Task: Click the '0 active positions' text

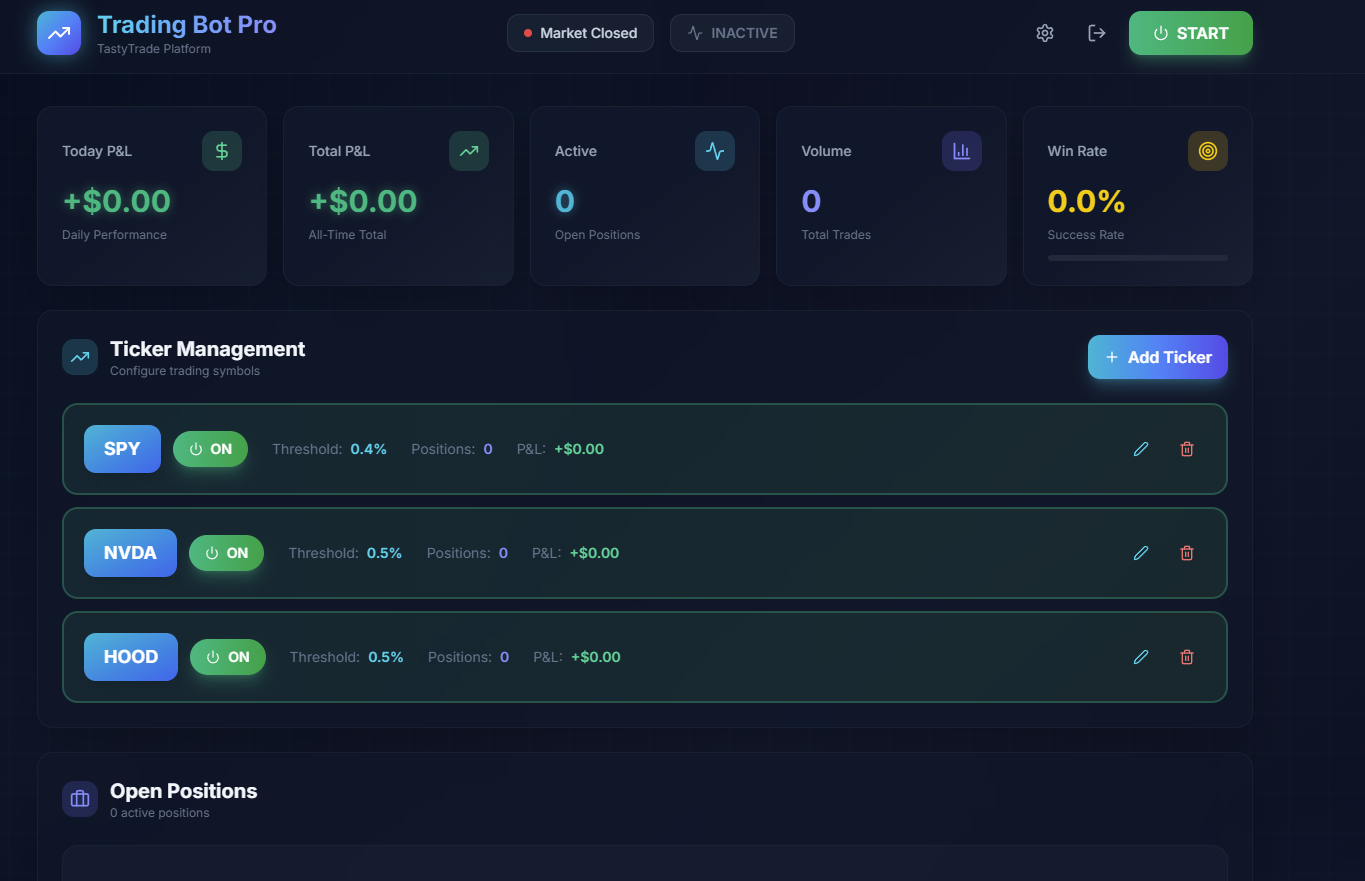Action: click(x=160, y=813)
